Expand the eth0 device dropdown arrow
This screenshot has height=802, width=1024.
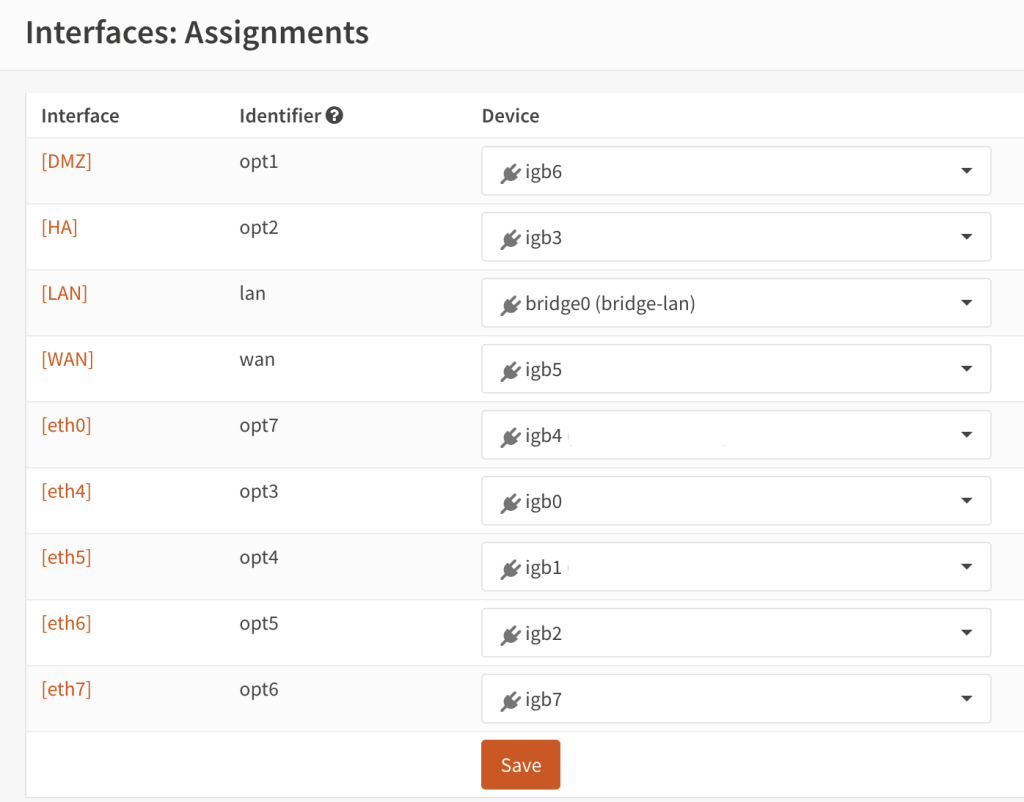click(x=967, y=435)
